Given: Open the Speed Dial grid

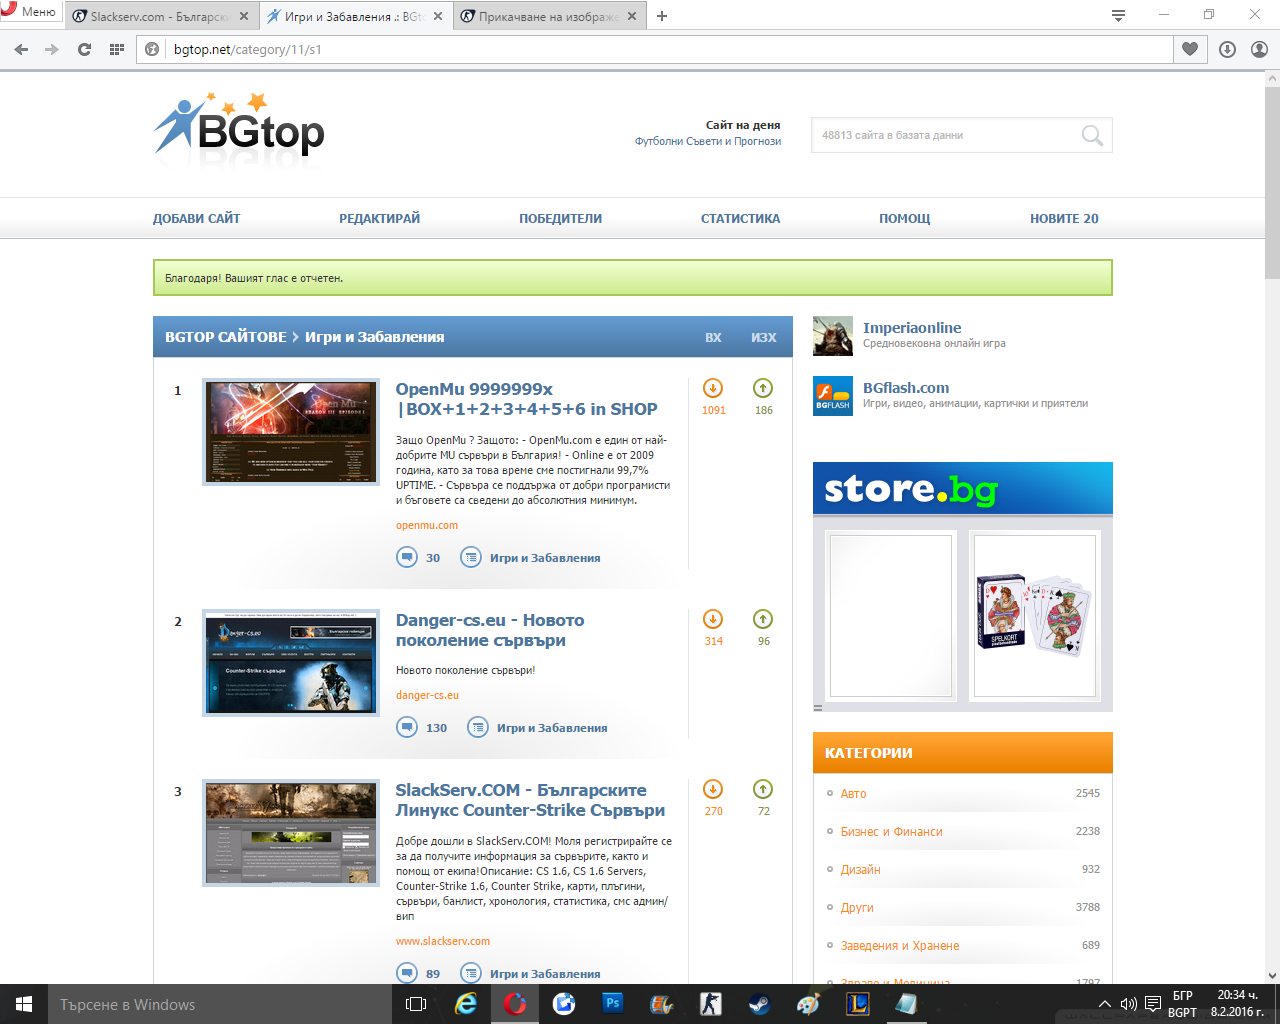Looking at the screenshot, I should [x=117, y=49].
